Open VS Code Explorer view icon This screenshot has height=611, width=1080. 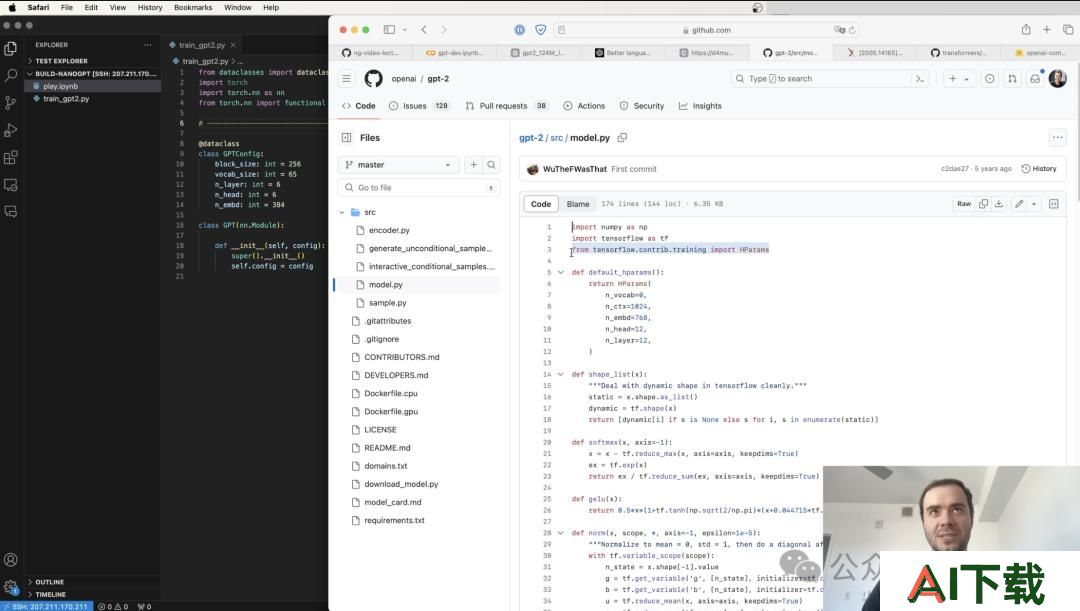[x=10, y=48]
